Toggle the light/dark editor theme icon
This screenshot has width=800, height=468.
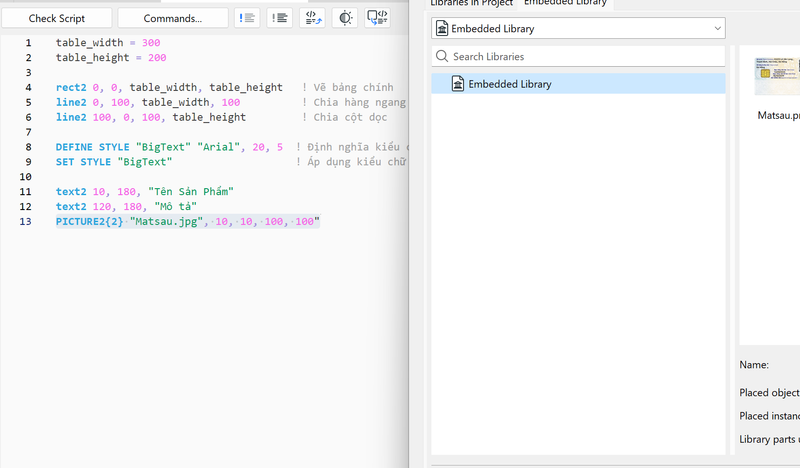coord(345,18)
